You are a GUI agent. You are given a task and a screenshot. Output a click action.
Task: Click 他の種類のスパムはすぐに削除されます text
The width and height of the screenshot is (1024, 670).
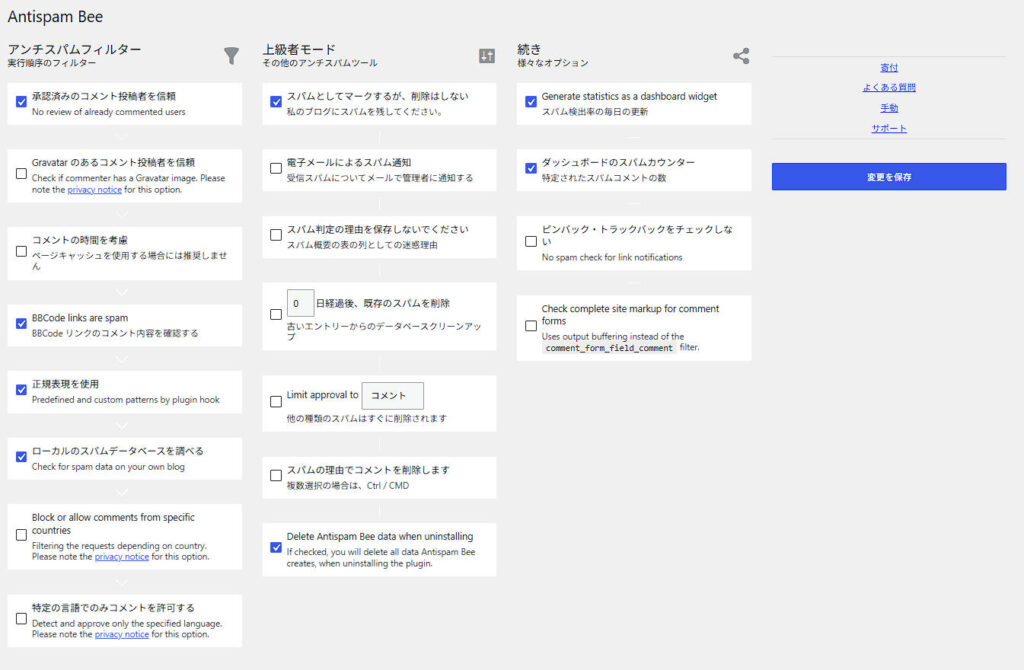tap(366, 419)
